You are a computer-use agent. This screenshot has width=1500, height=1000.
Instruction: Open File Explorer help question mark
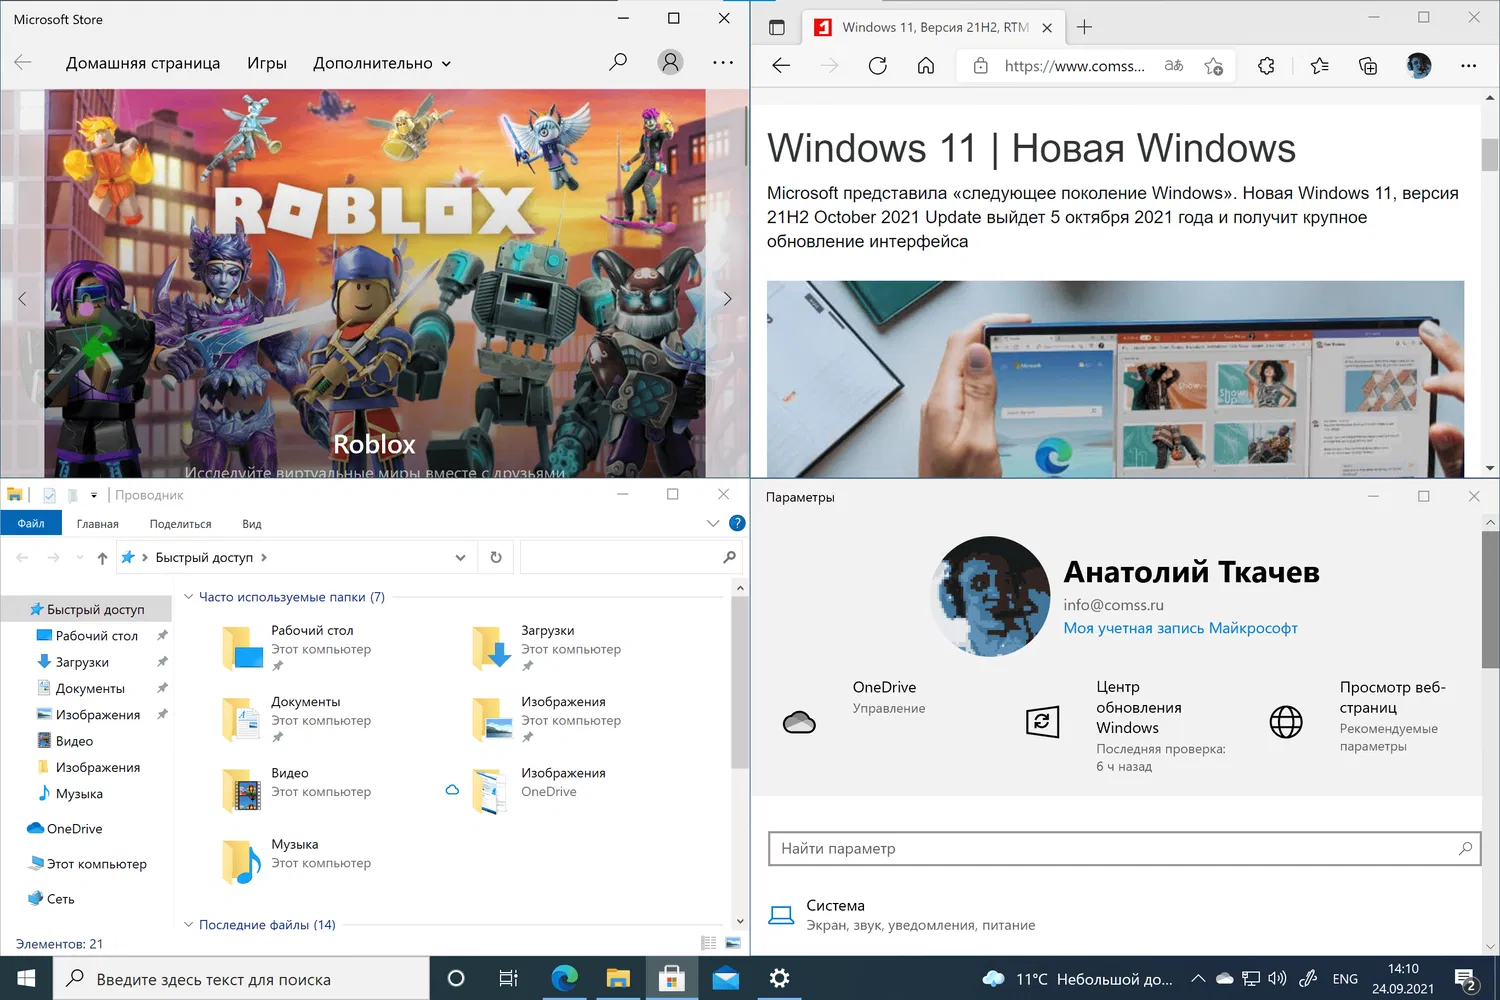click(x=737, y=522)
